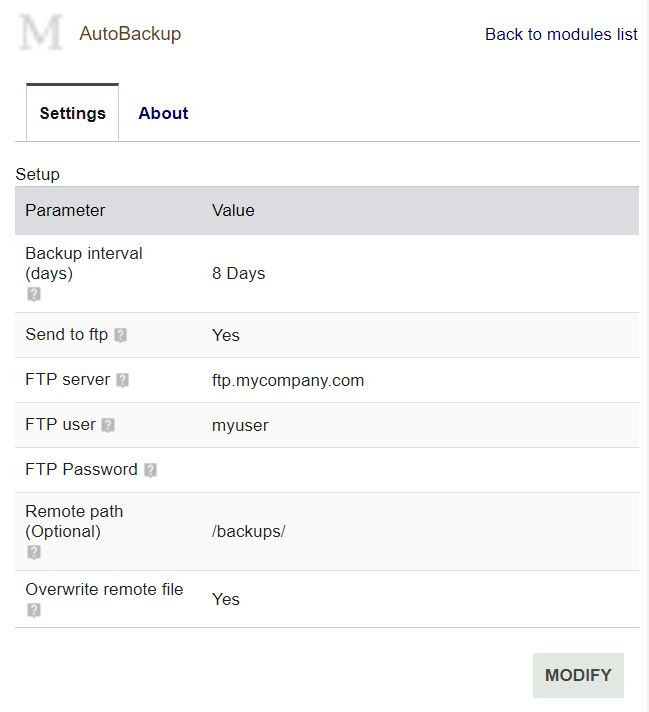Click help icon under Remote path
The image size is (649, 712).
click(34, 552)
